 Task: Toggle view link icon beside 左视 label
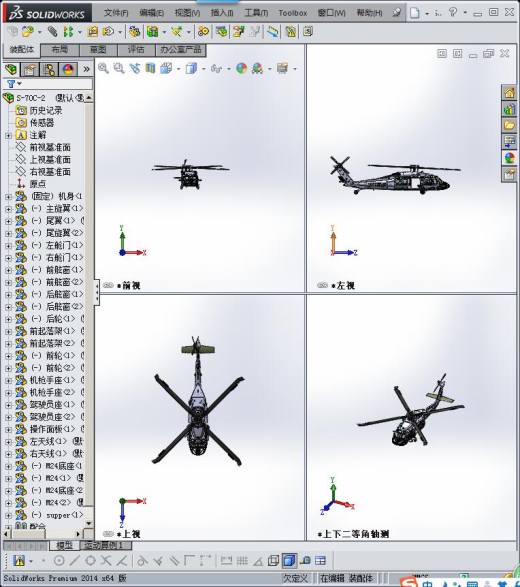pyautogui.click(x=322, y=286)
